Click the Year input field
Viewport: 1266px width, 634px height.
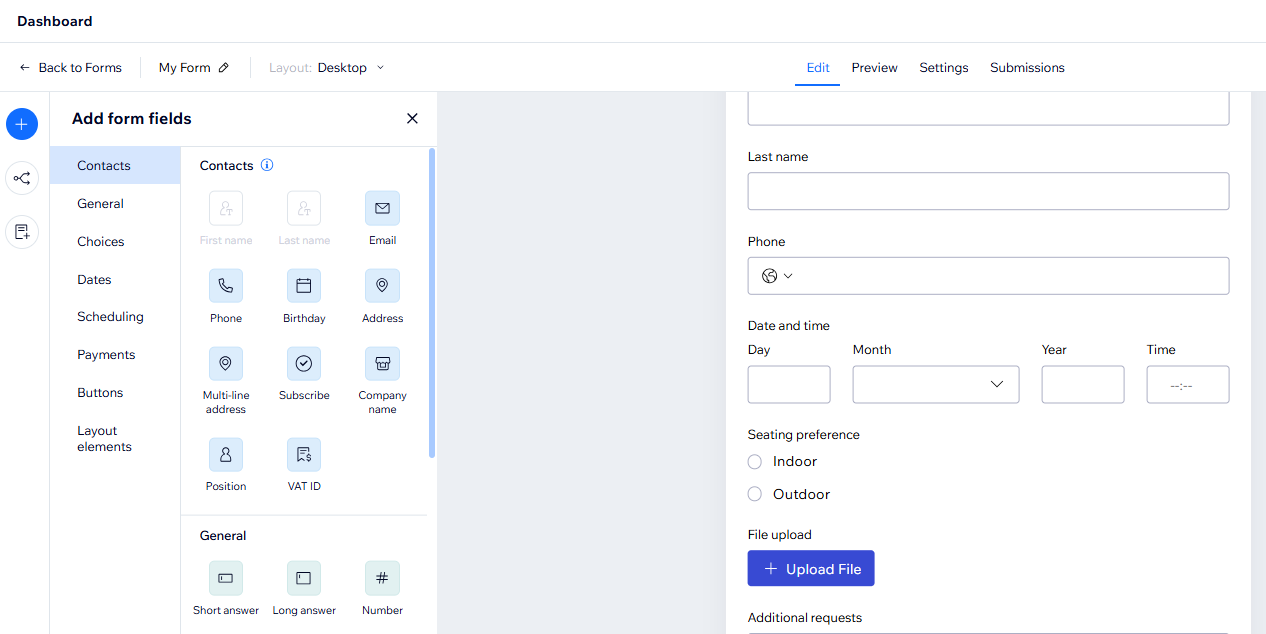tap(1083, 384)
